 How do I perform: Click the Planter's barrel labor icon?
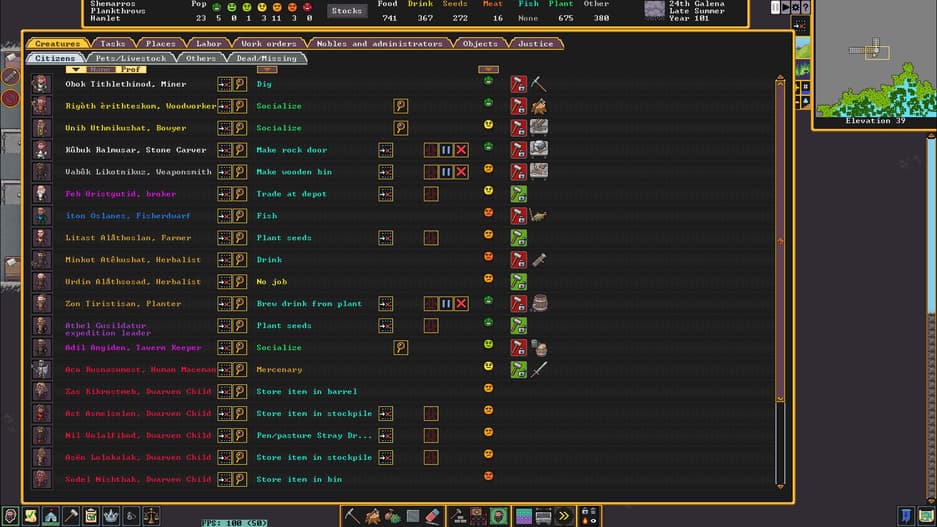538,304
